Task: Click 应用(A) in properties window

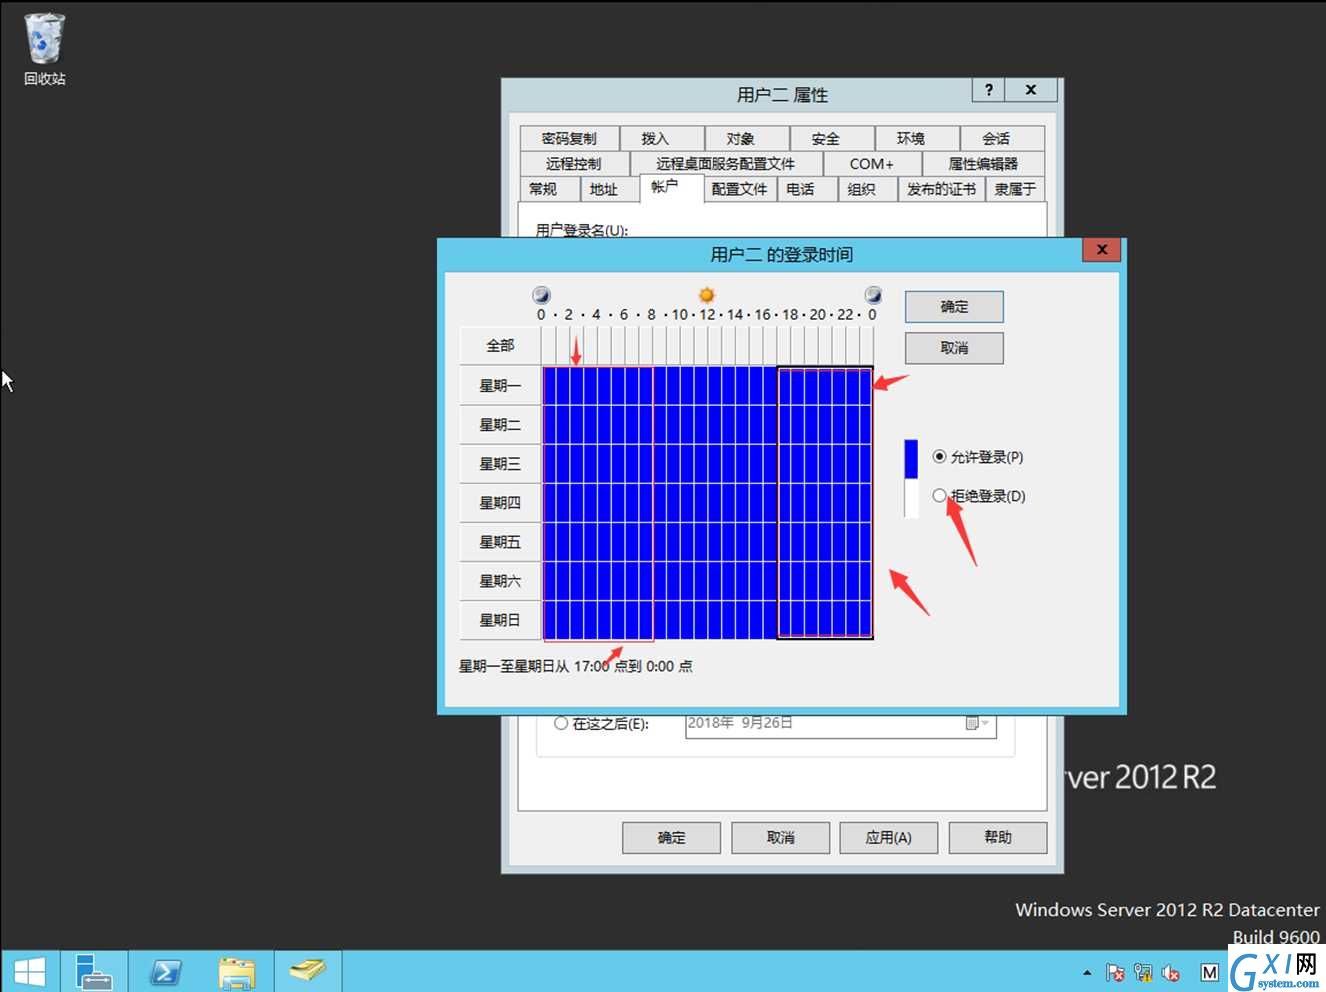Action: [889, 838]
